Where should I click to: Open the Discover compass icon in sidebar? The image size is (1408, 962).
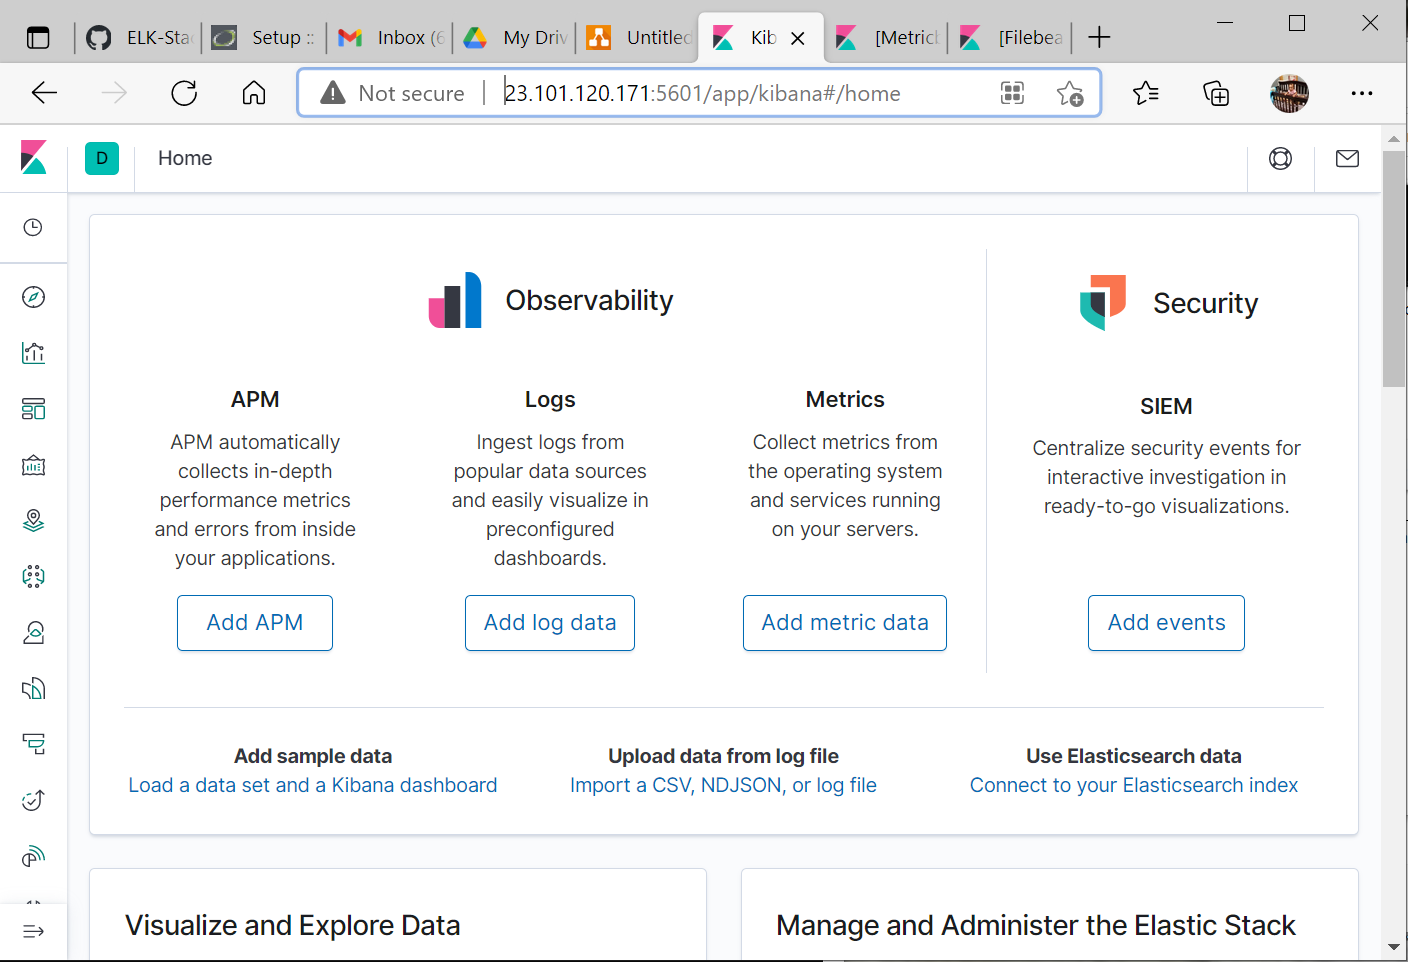33,296
